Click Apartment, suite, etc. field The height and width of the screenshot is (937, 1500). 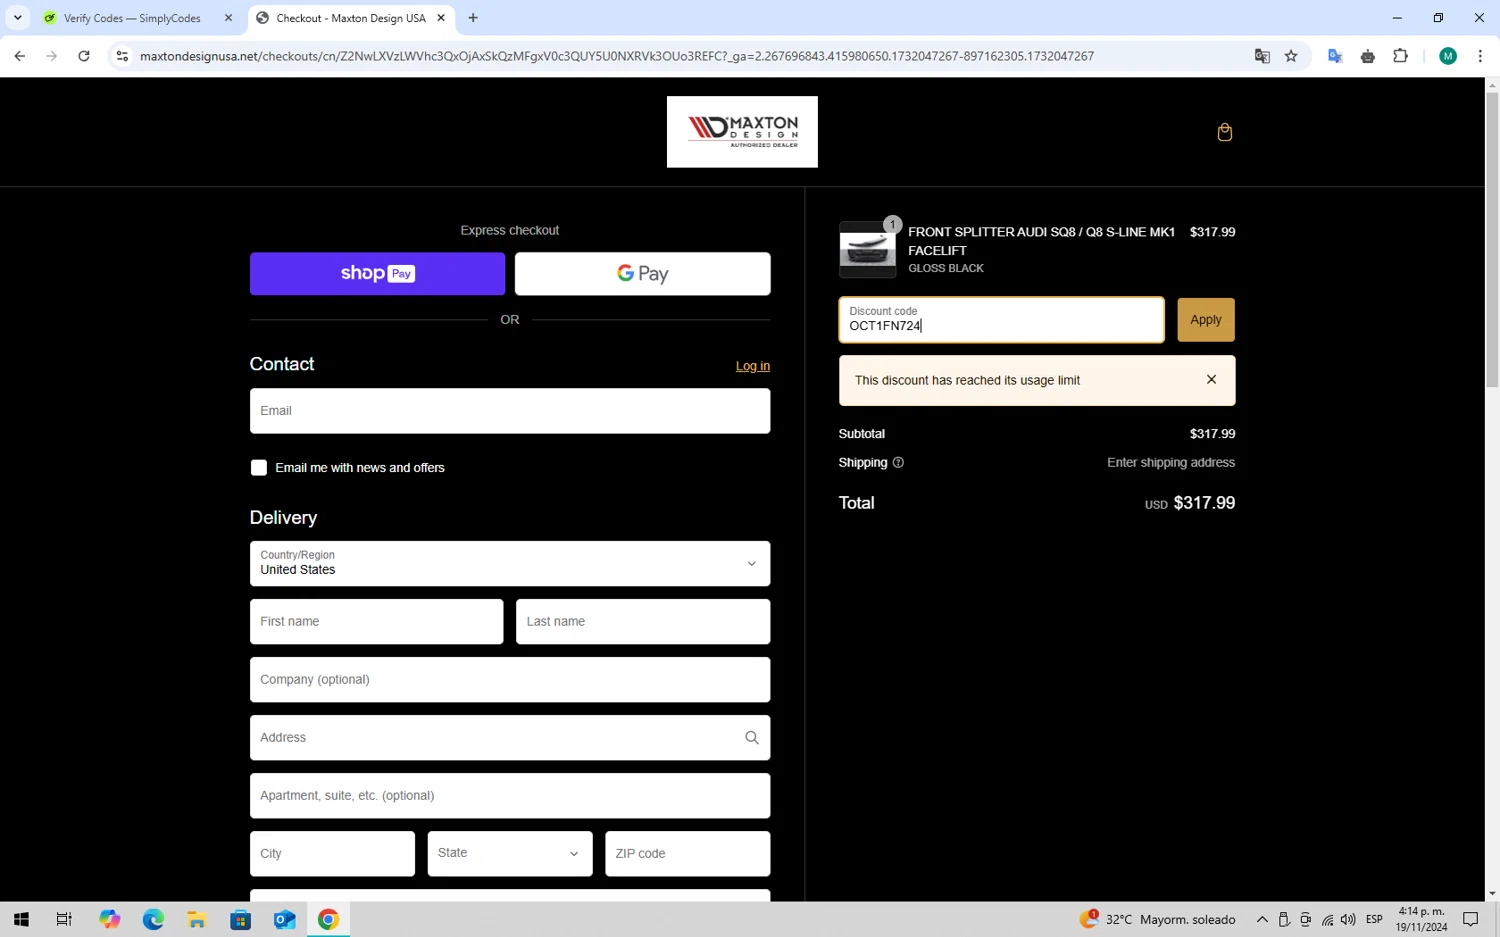[x=510, y=796]
